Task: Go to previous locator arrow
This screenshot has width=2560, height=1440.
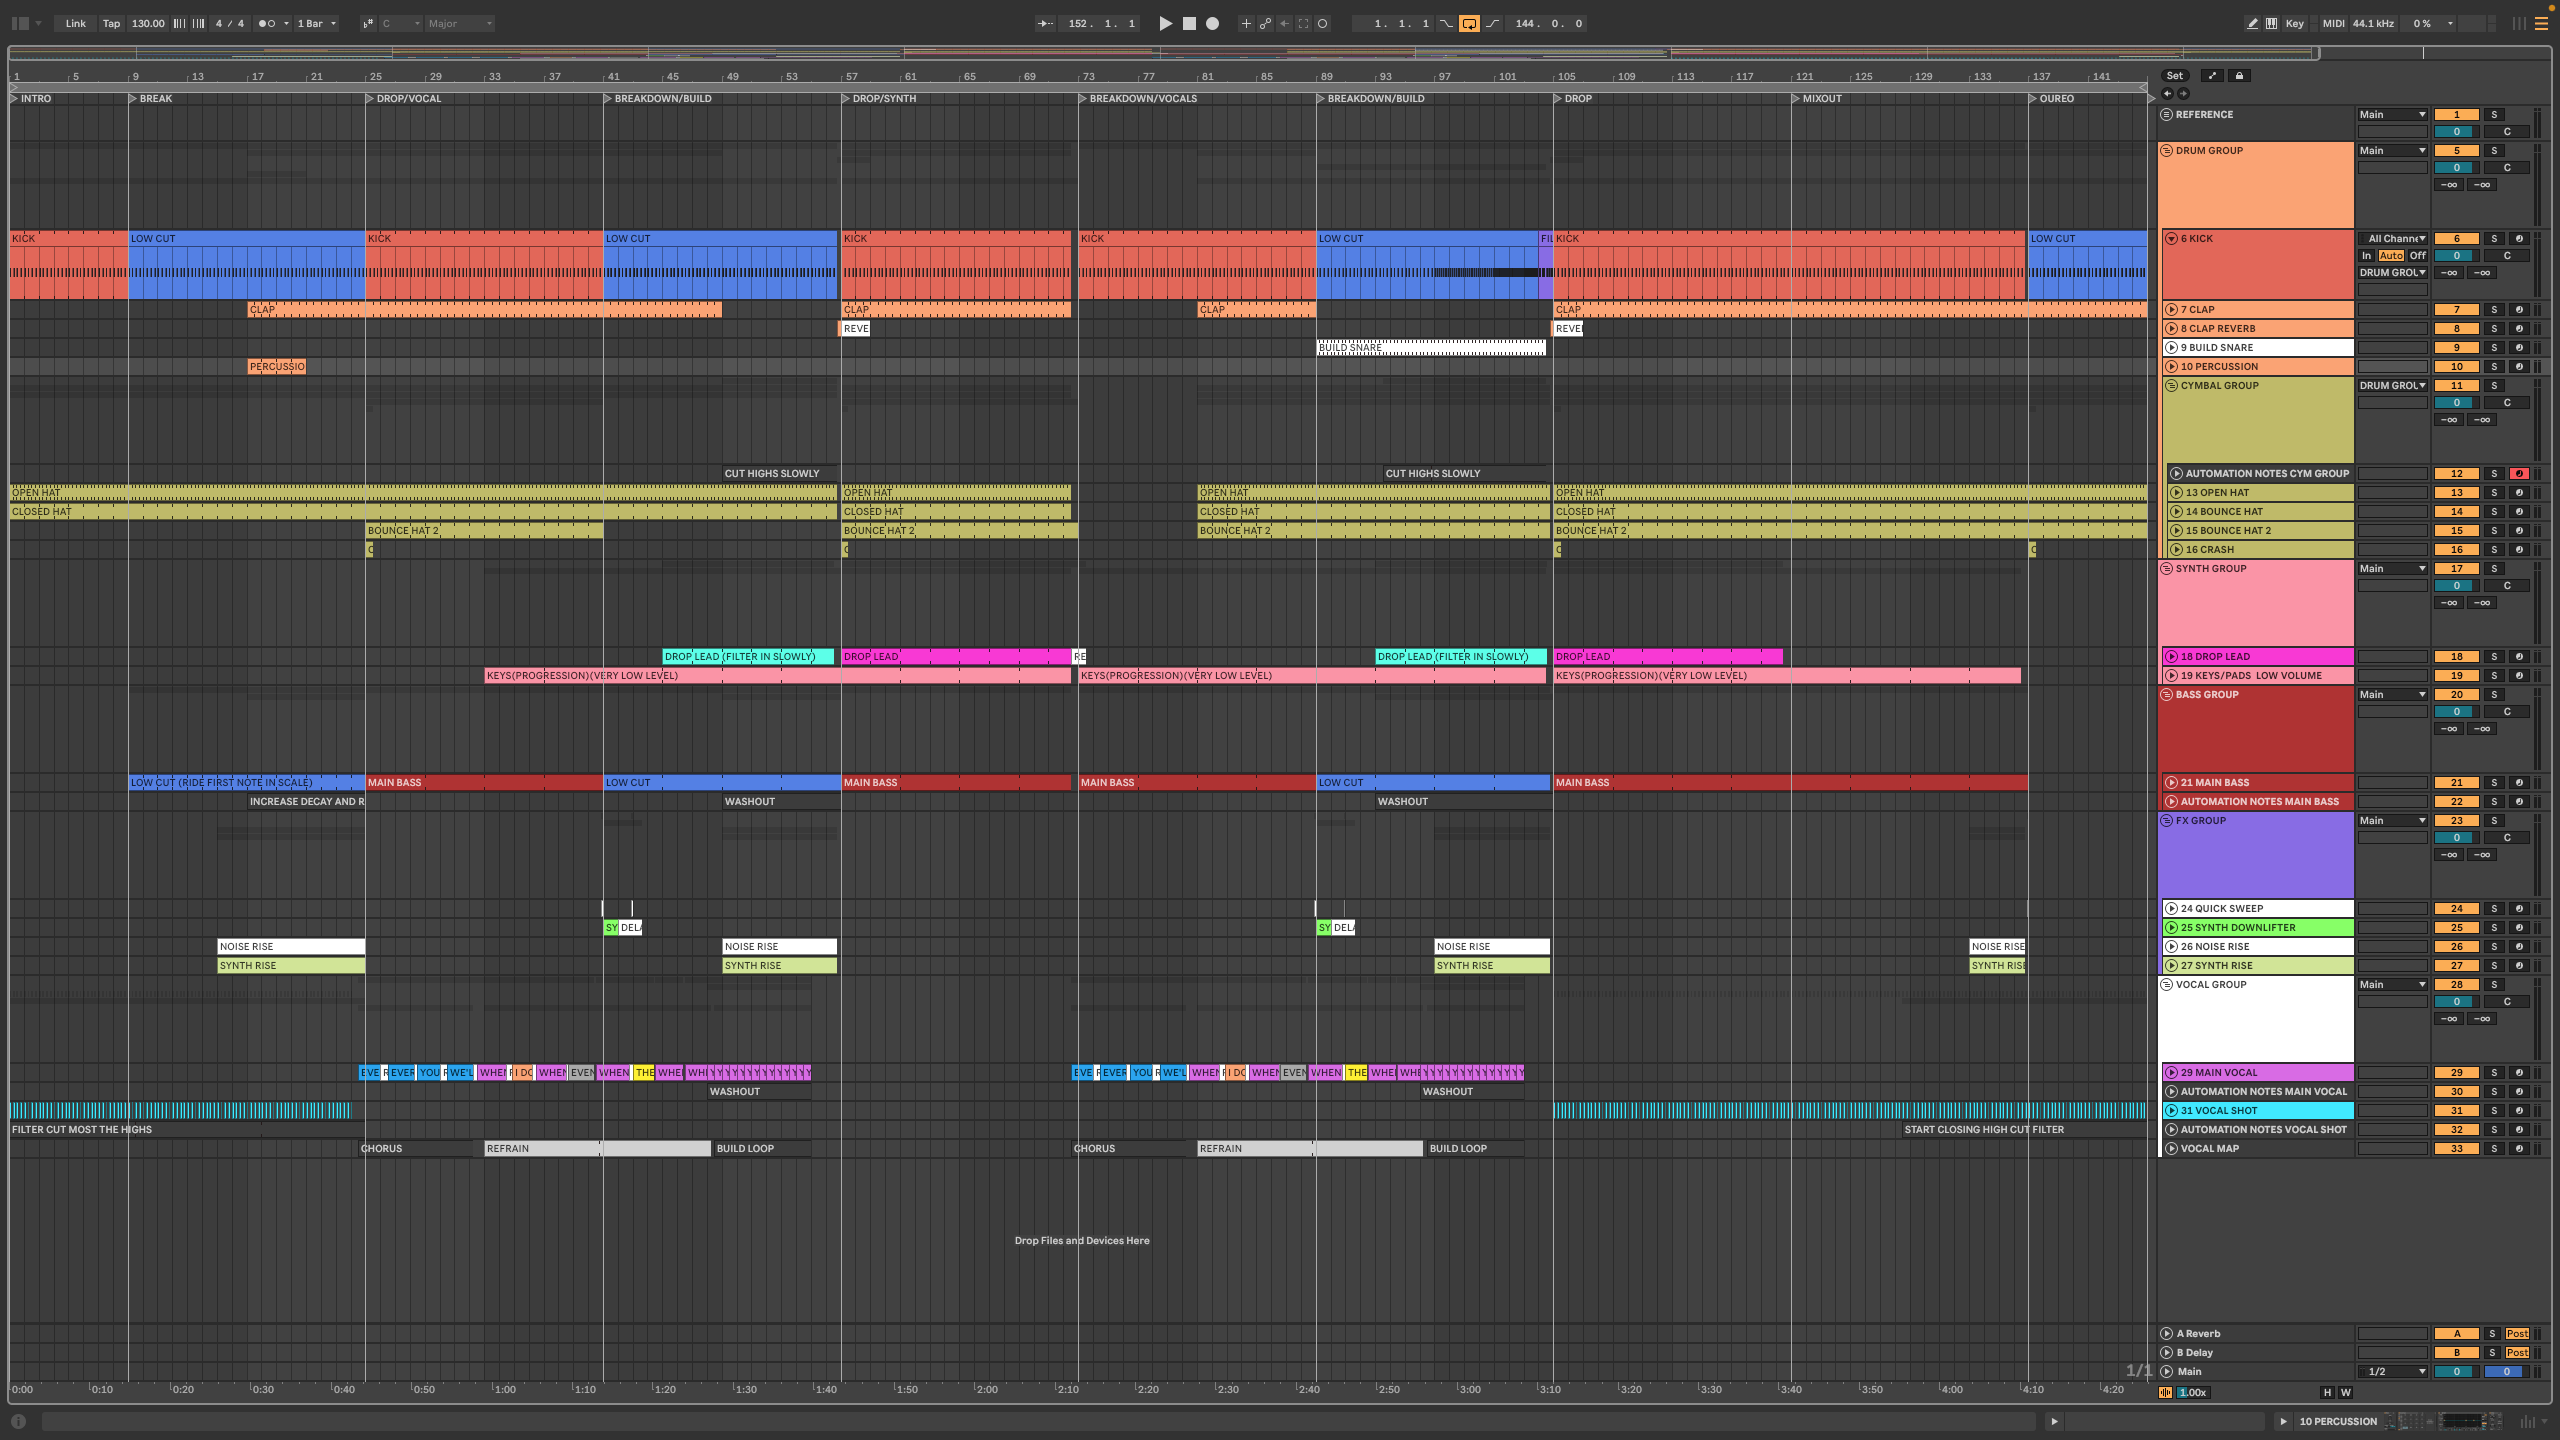Action: [x=2167, y=94]
